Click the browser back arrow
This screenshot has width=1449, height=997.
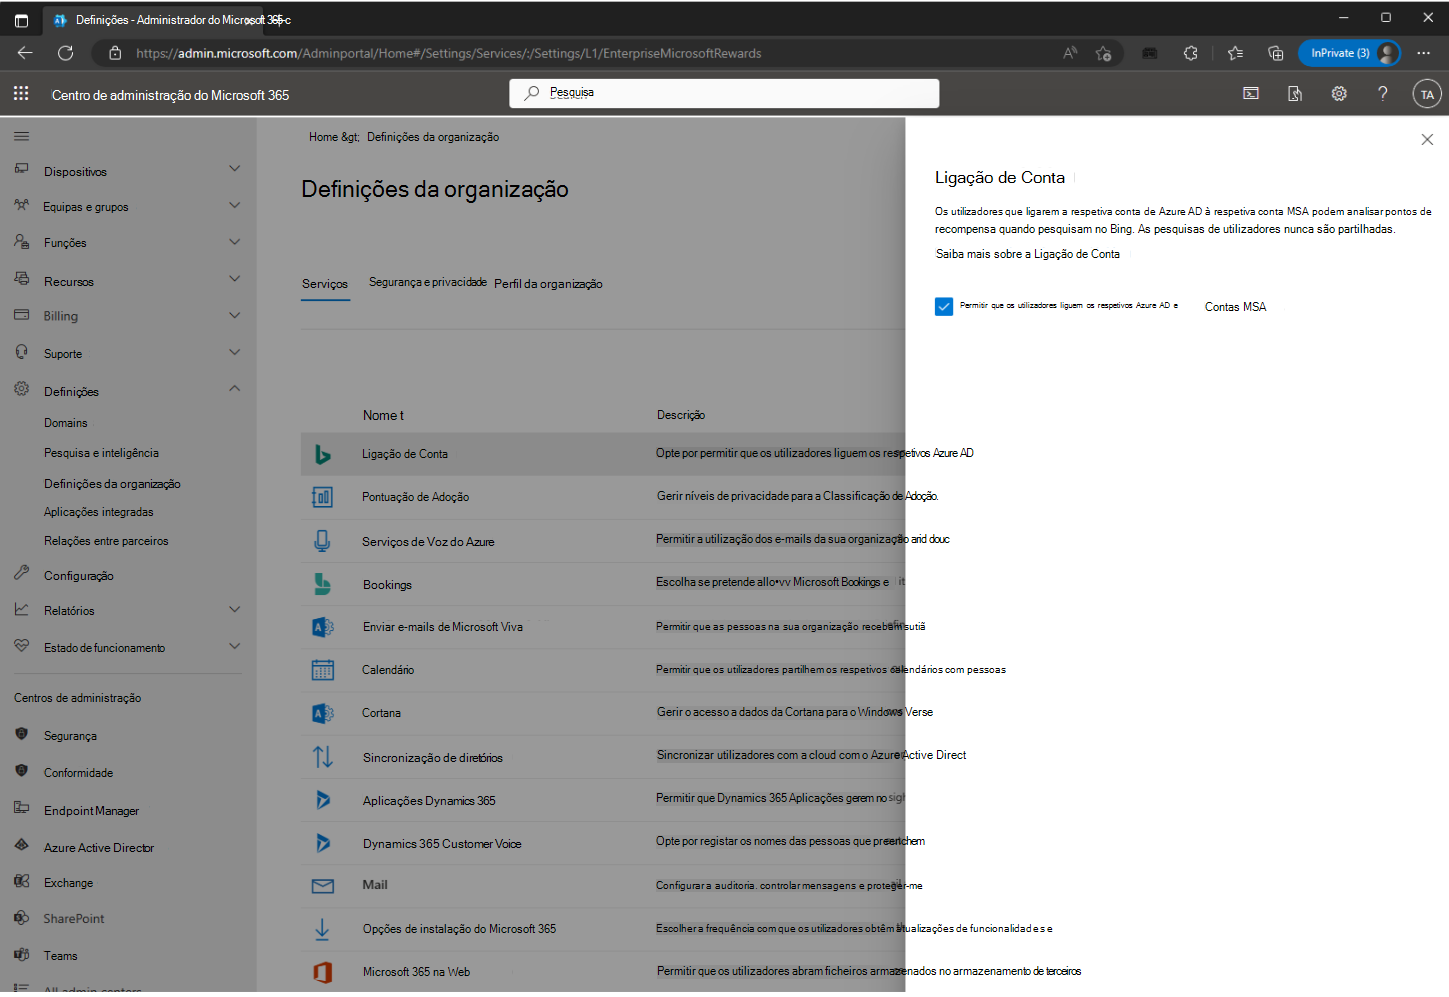(25, 53)
